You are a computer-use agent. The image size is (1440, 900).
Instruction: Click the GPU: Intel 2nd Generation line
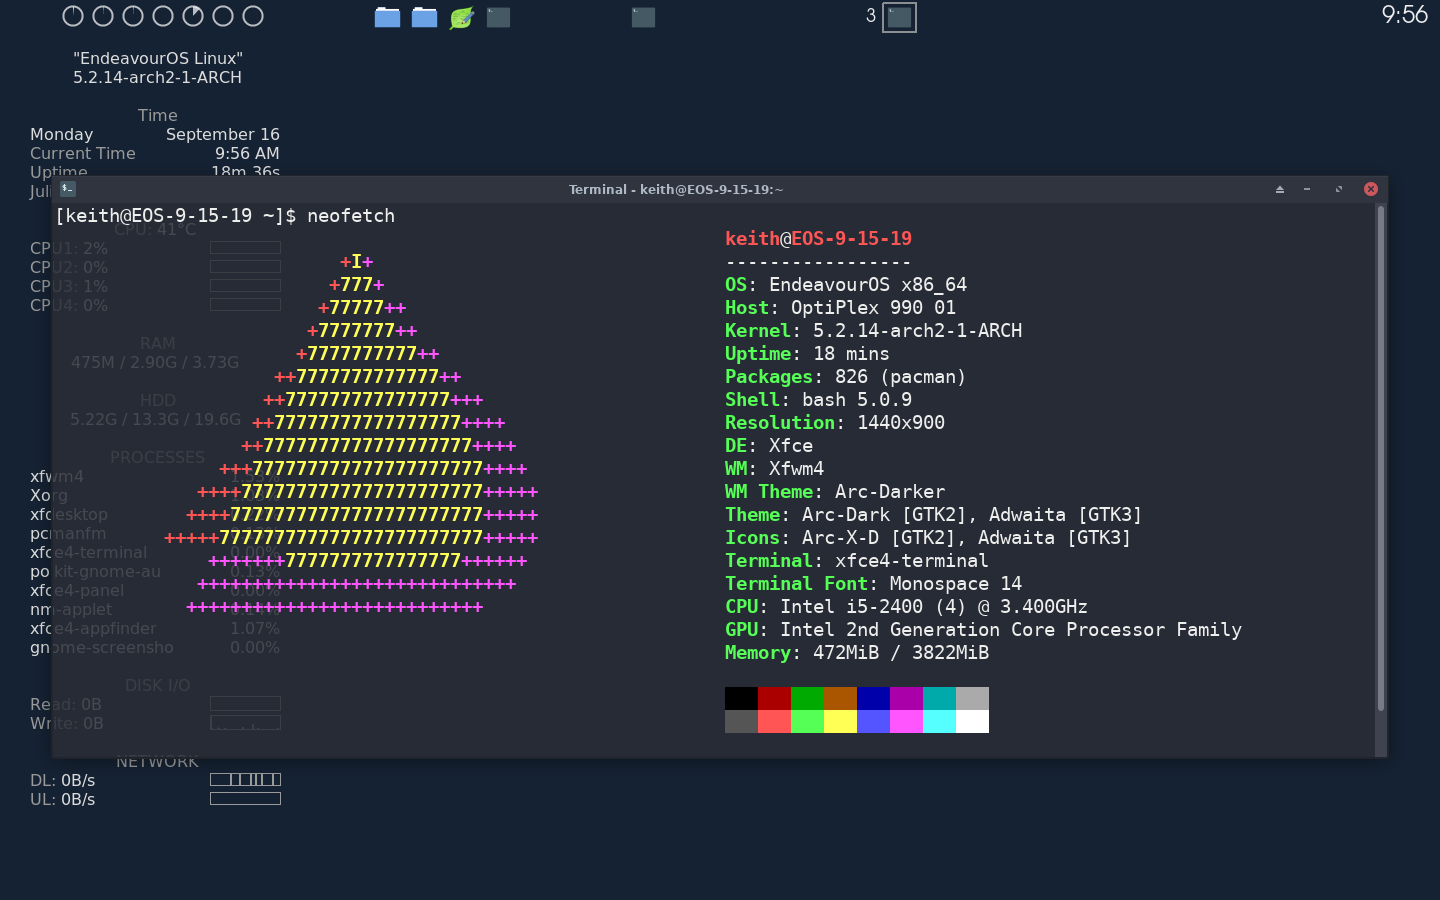[x=983, y=630]
